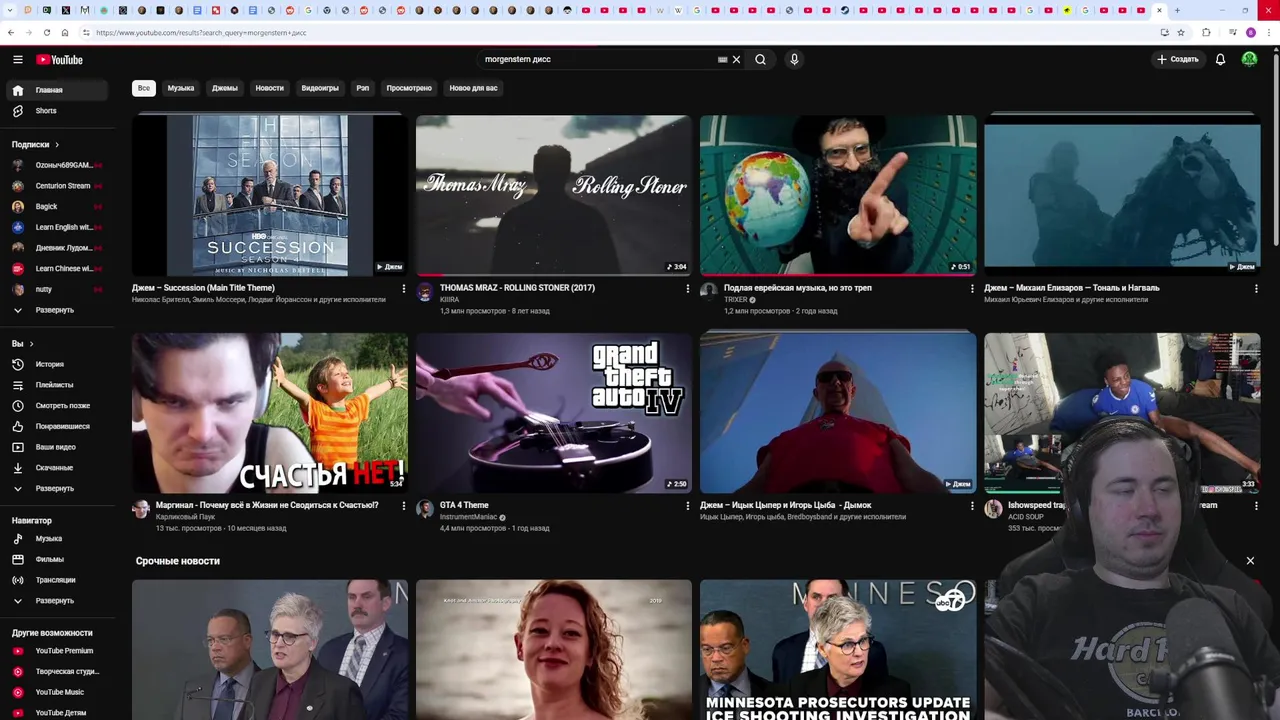Click the search input field
Viewport: 1280px width, 720px height.
coord(595,60)
